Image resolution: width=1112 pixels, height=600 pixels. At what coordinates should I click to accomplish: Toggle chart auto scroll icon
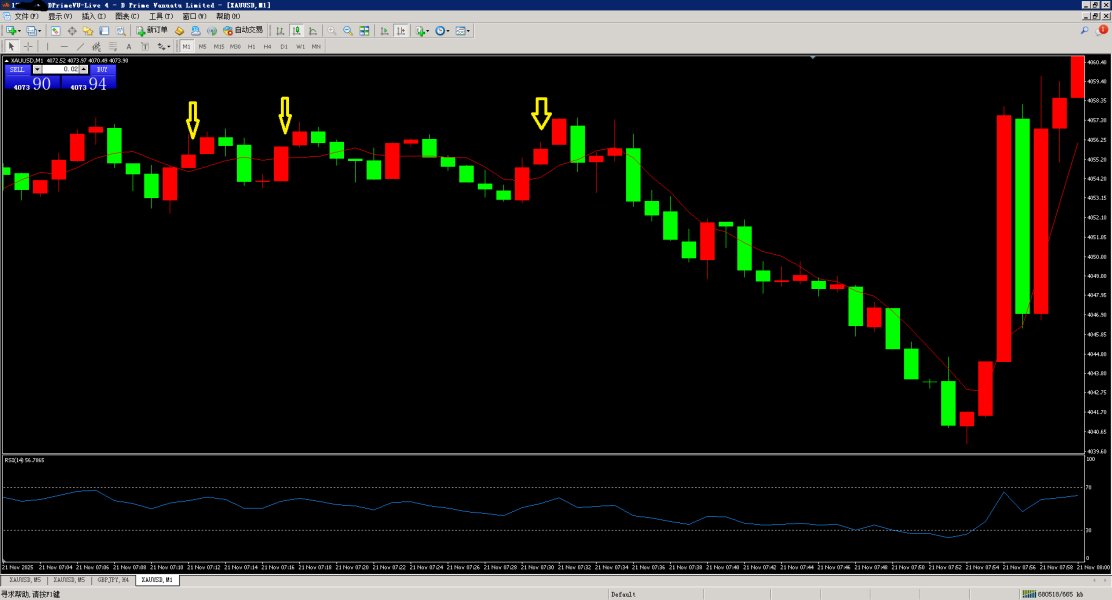[384, 31]
